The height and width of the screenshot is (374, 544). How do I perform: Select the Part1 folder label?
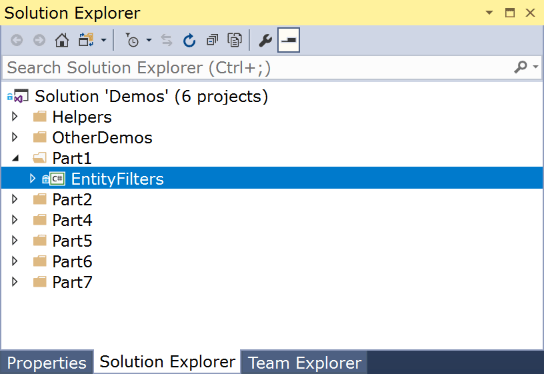tap(72, 158)
